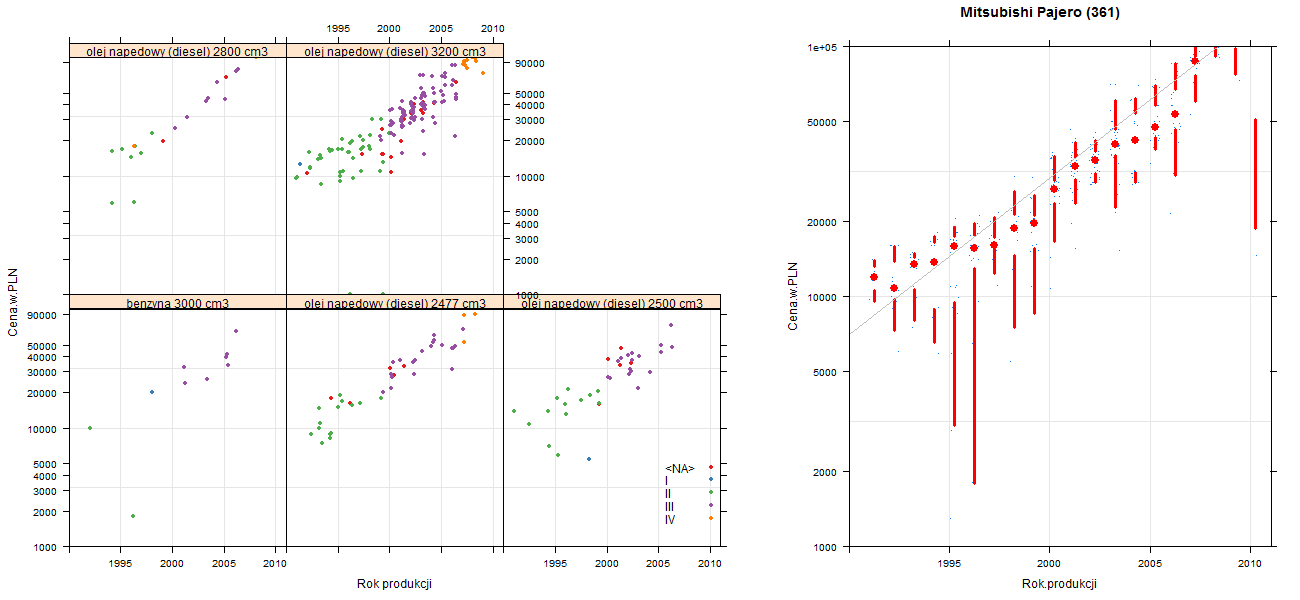
Task: Click the legend label "II"
Action: point(668,493)
